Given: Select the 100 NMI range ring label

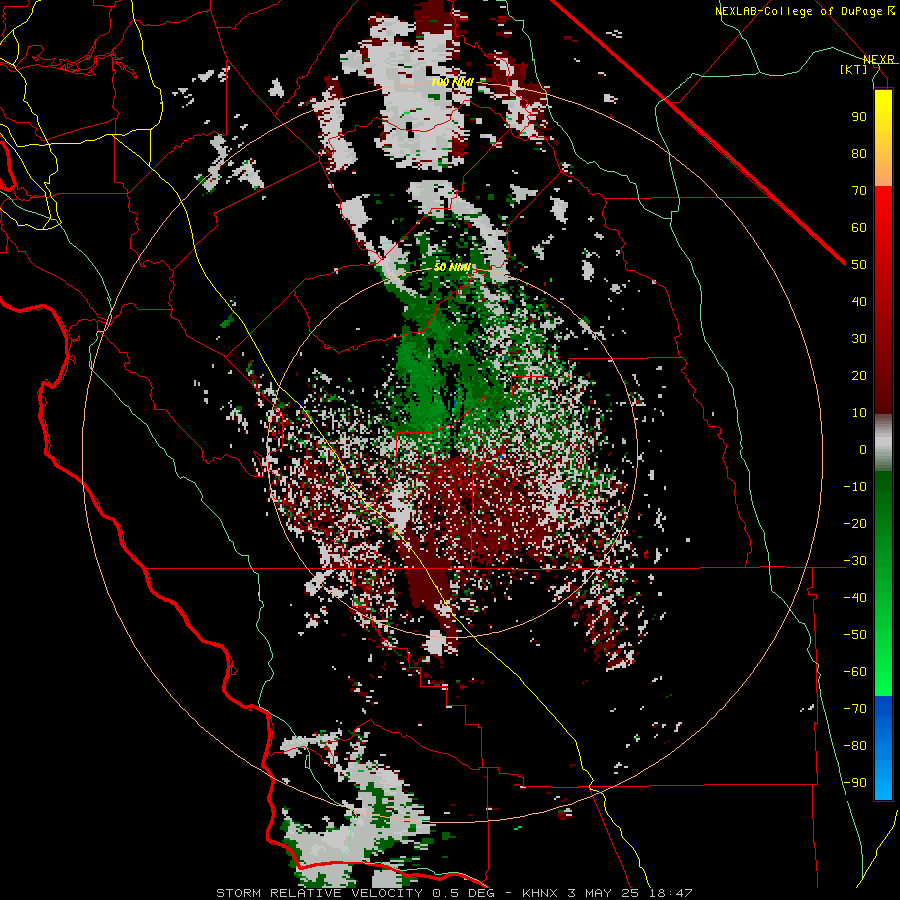Looking at the screenshot, I should pyautogui.click(x=452, y=82).
